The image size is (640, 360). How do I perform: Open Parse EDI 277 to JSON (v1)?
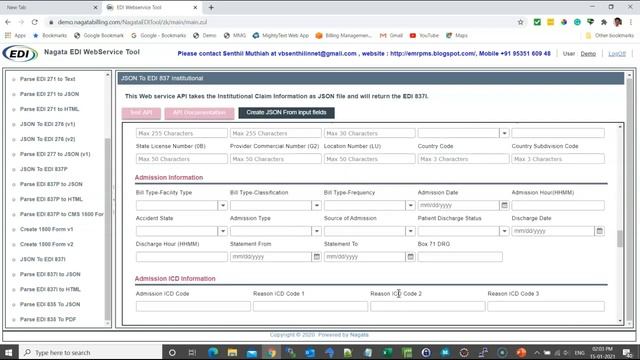click(55, 154)
